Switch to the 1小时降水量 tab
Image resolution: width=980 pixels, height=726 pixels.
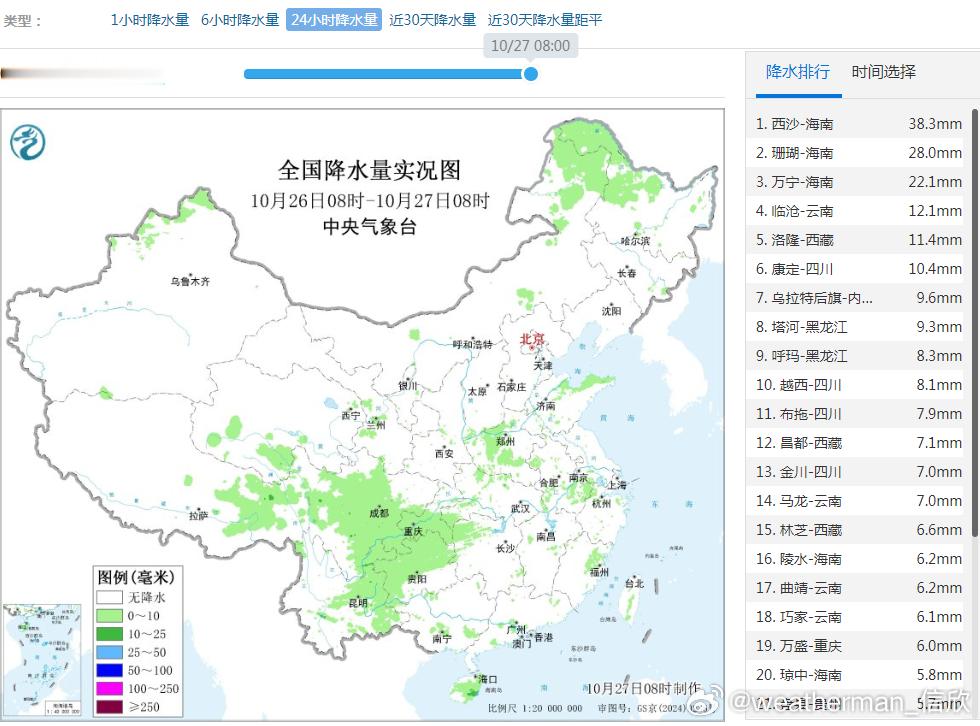(149, 18)
